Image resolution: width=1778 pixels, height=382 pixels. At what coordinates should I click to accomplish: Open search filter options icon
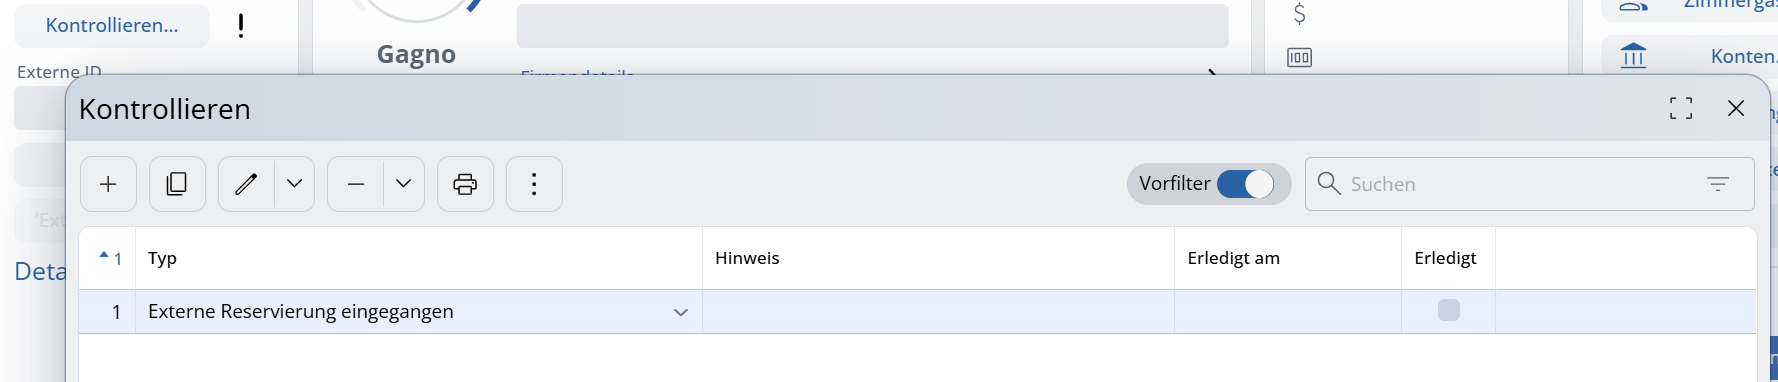[1717, 184]
